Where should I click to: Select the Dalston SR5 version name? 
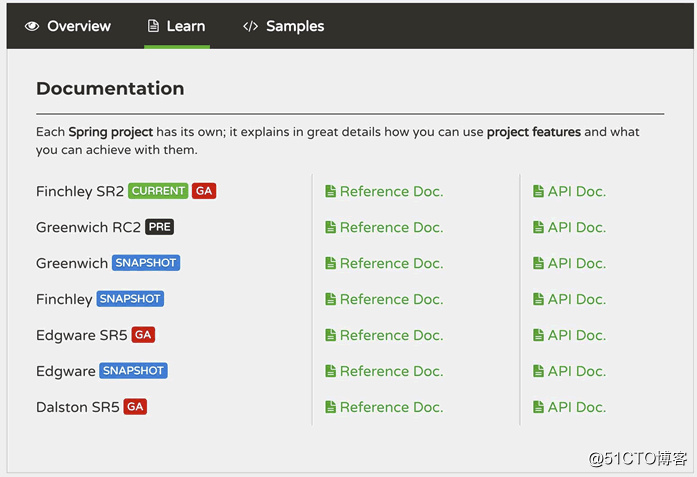(x=78, y=407)
